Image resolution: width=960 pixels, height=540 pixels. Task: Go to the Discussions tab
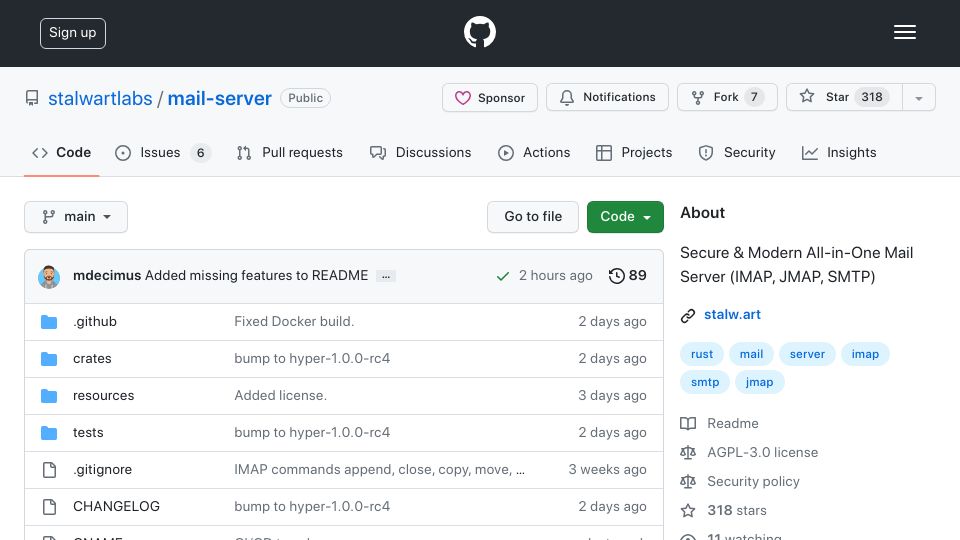(421, 152)
